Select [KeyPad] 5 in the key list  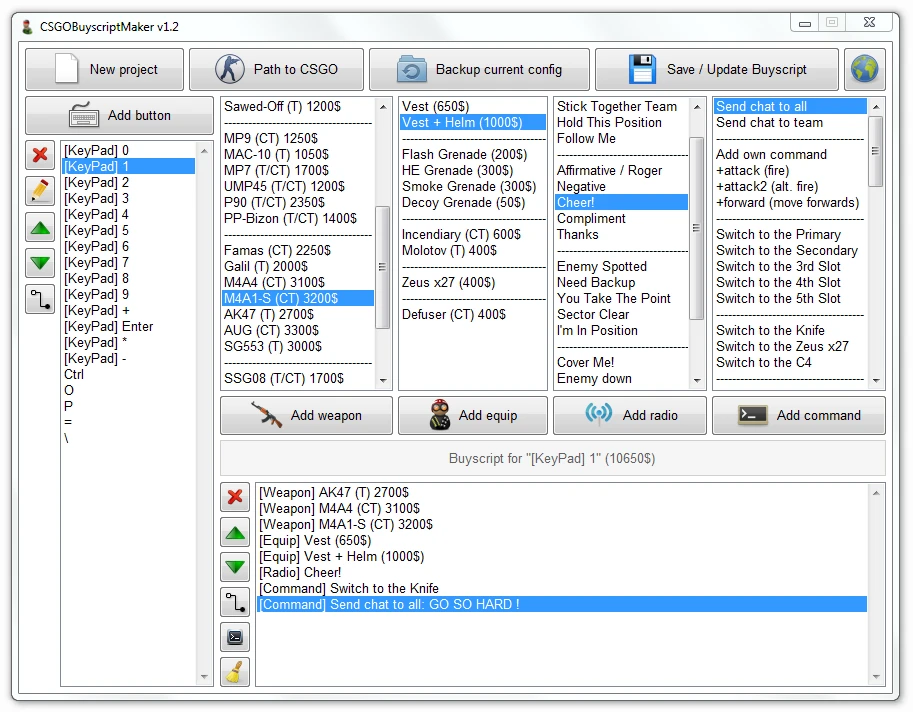coord(96,230)
